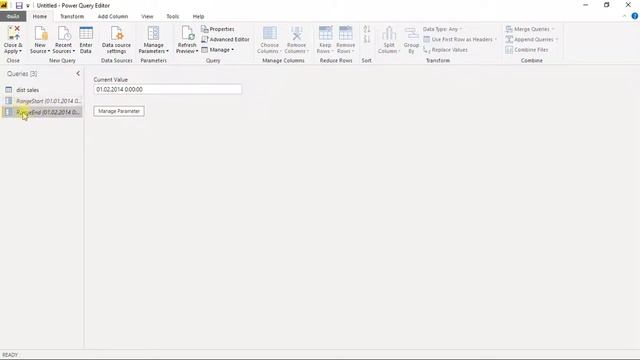This screenshot has height=360, width=640.
Task: Open query Properties
Action: coord(218,29)
